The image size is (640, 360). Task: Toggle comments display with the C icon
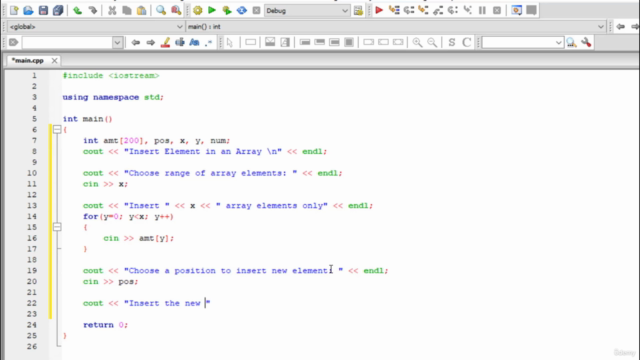466,42
